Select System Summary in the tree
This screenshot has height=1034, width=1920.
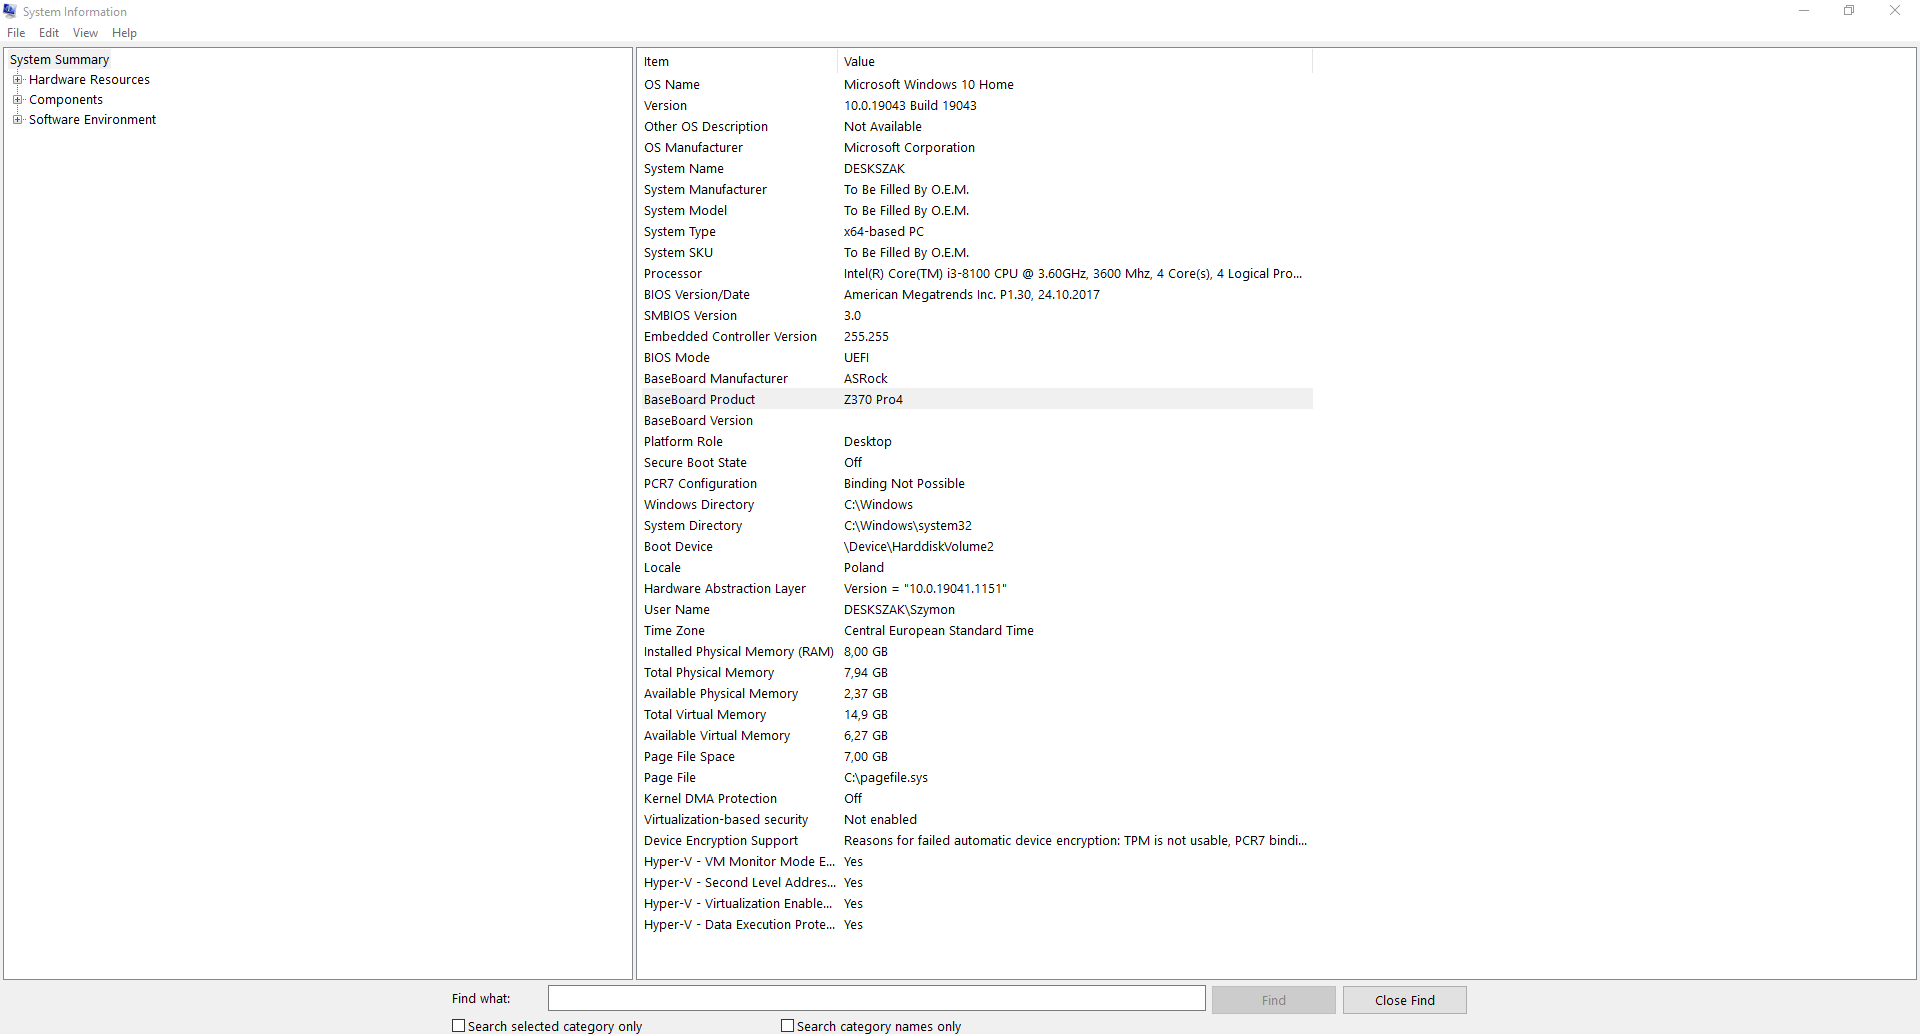click(x=59, y=60)
